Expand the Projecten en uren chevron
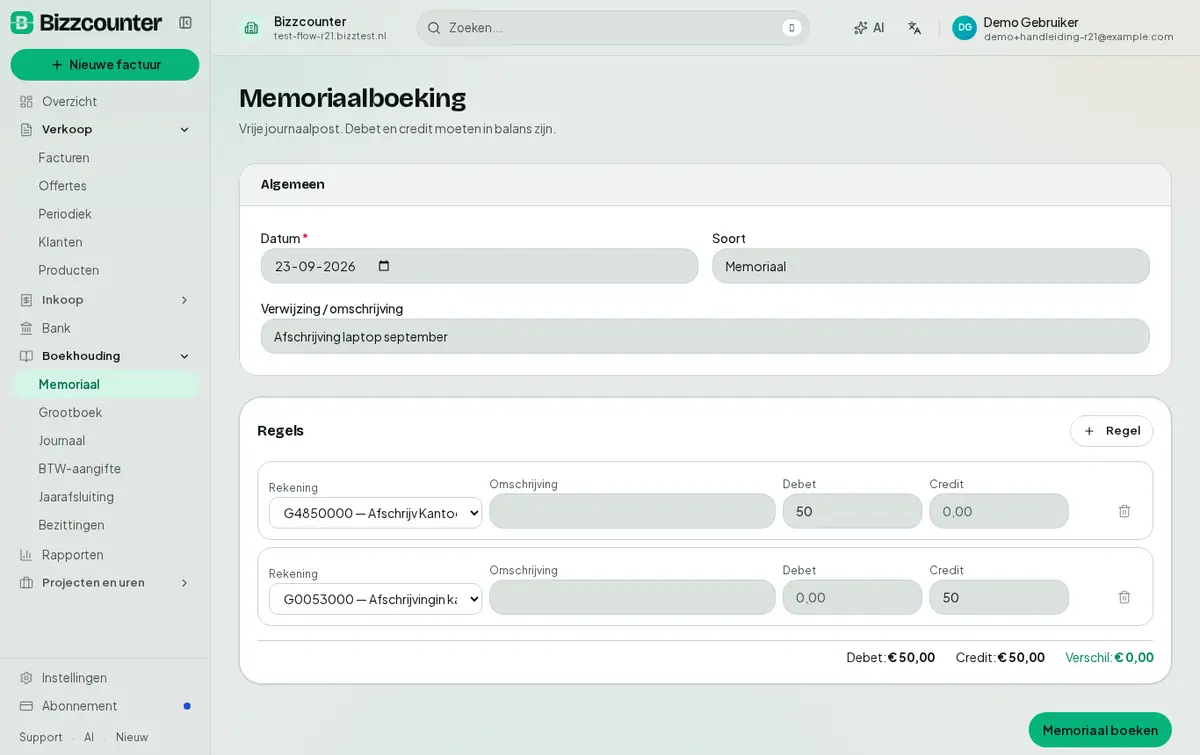 pos(184,582)
